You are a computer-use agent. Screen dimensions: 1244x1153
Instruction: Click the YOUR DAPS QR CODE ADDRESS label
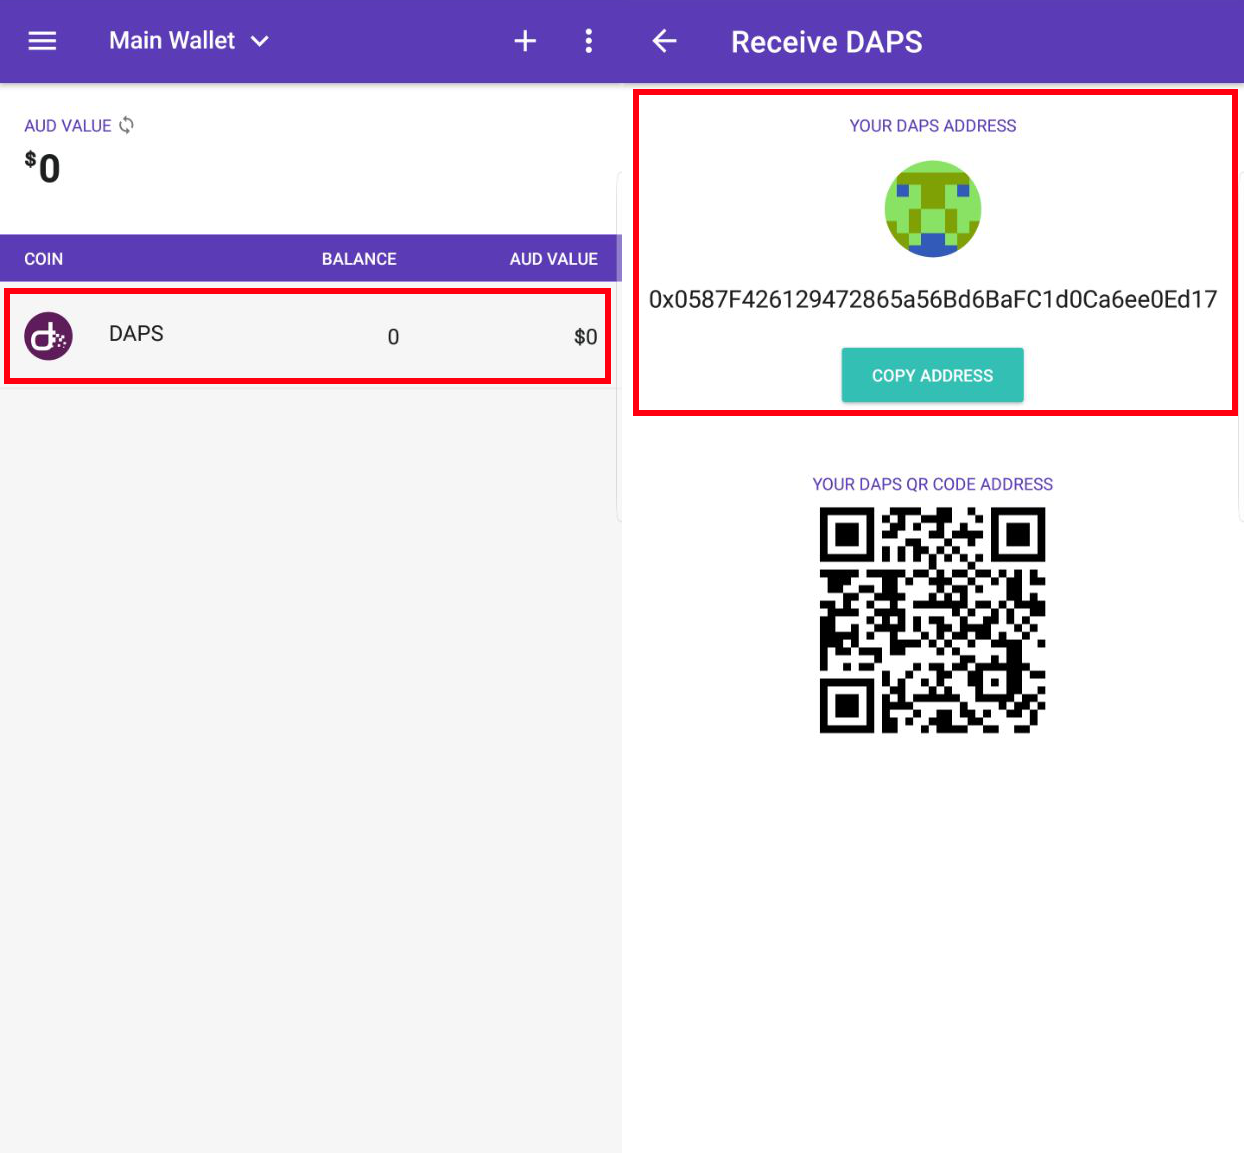click(933, 484)
